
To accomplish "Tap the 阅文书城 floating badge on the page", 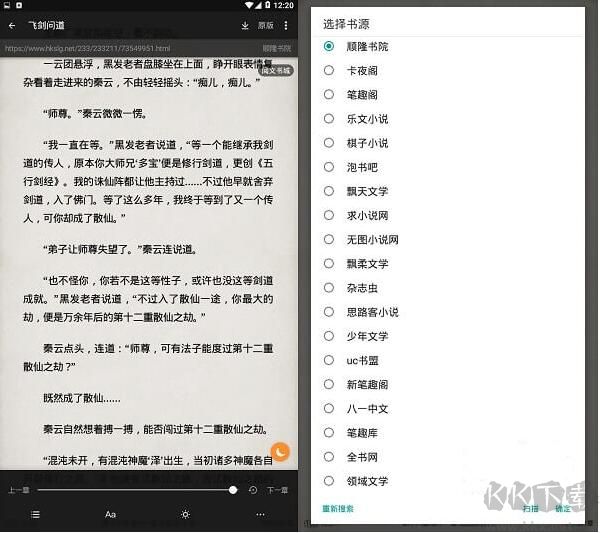I will click(x=276, y=70).
